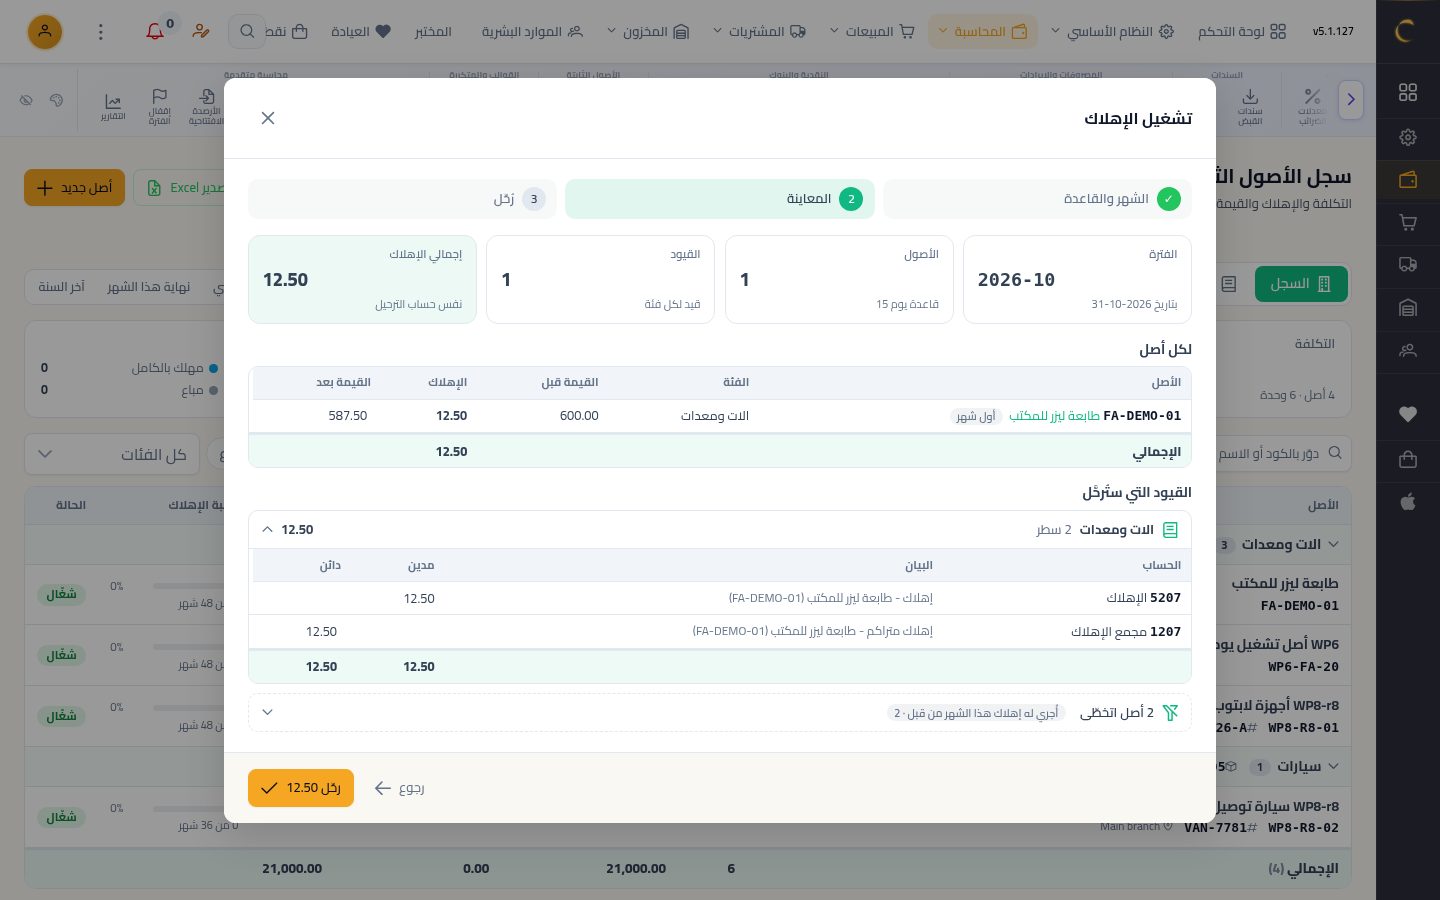The height and width of the screenshot is (900, 1440).
Task: Open the people HR icon in the dark sidebar
Action: [1408, 351]
